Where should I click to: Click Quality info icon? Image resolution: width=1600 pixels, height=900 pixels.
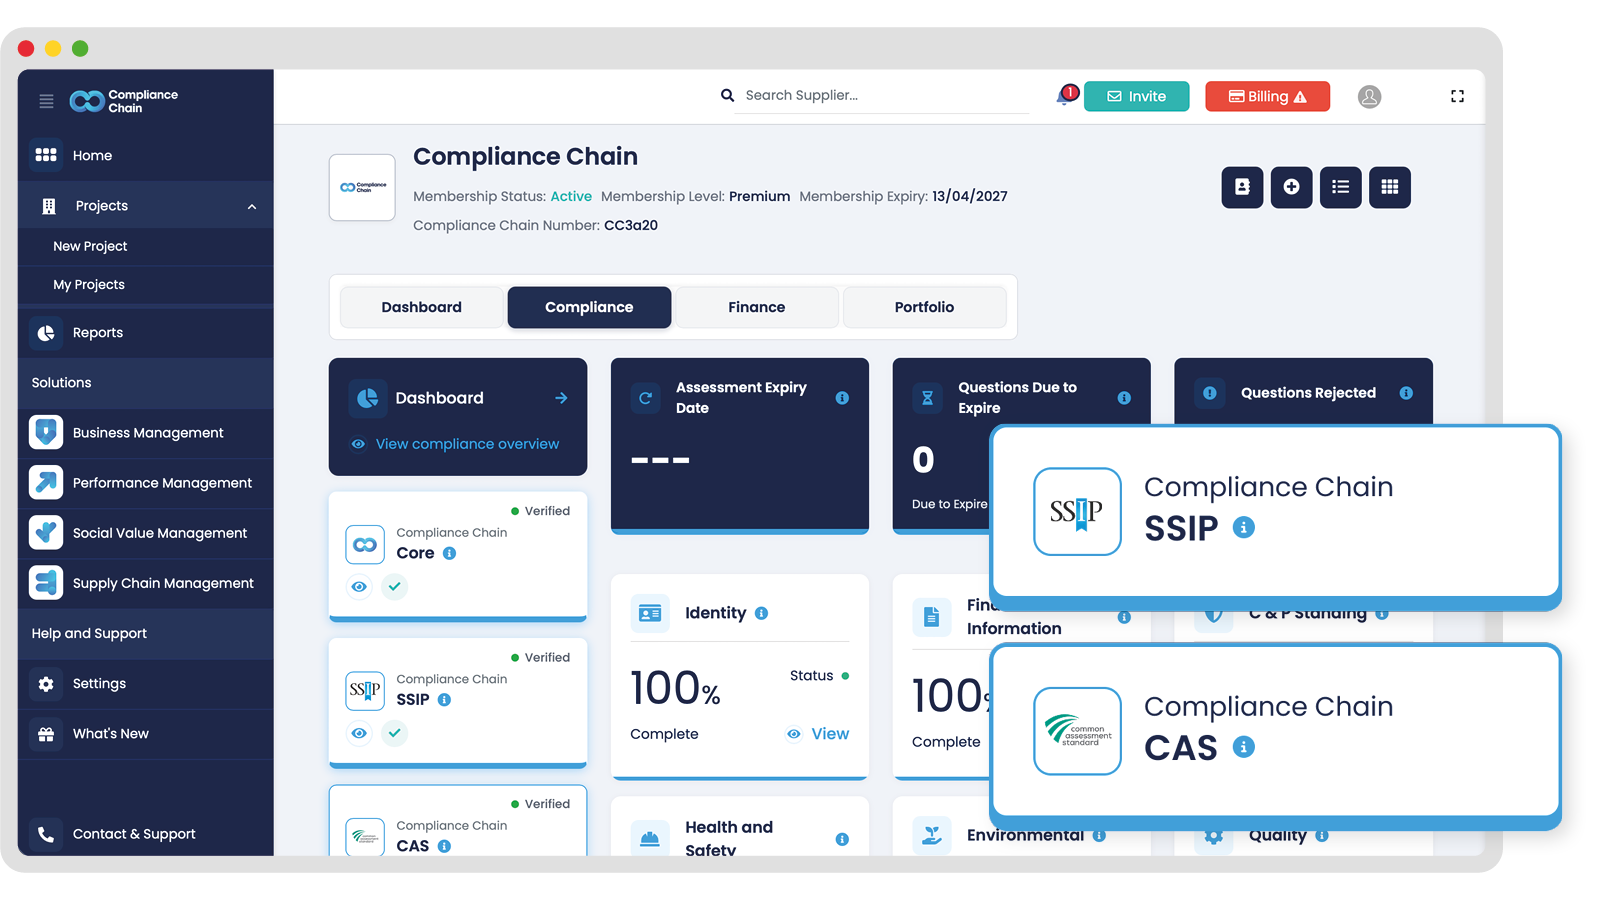coord(1322,836)
